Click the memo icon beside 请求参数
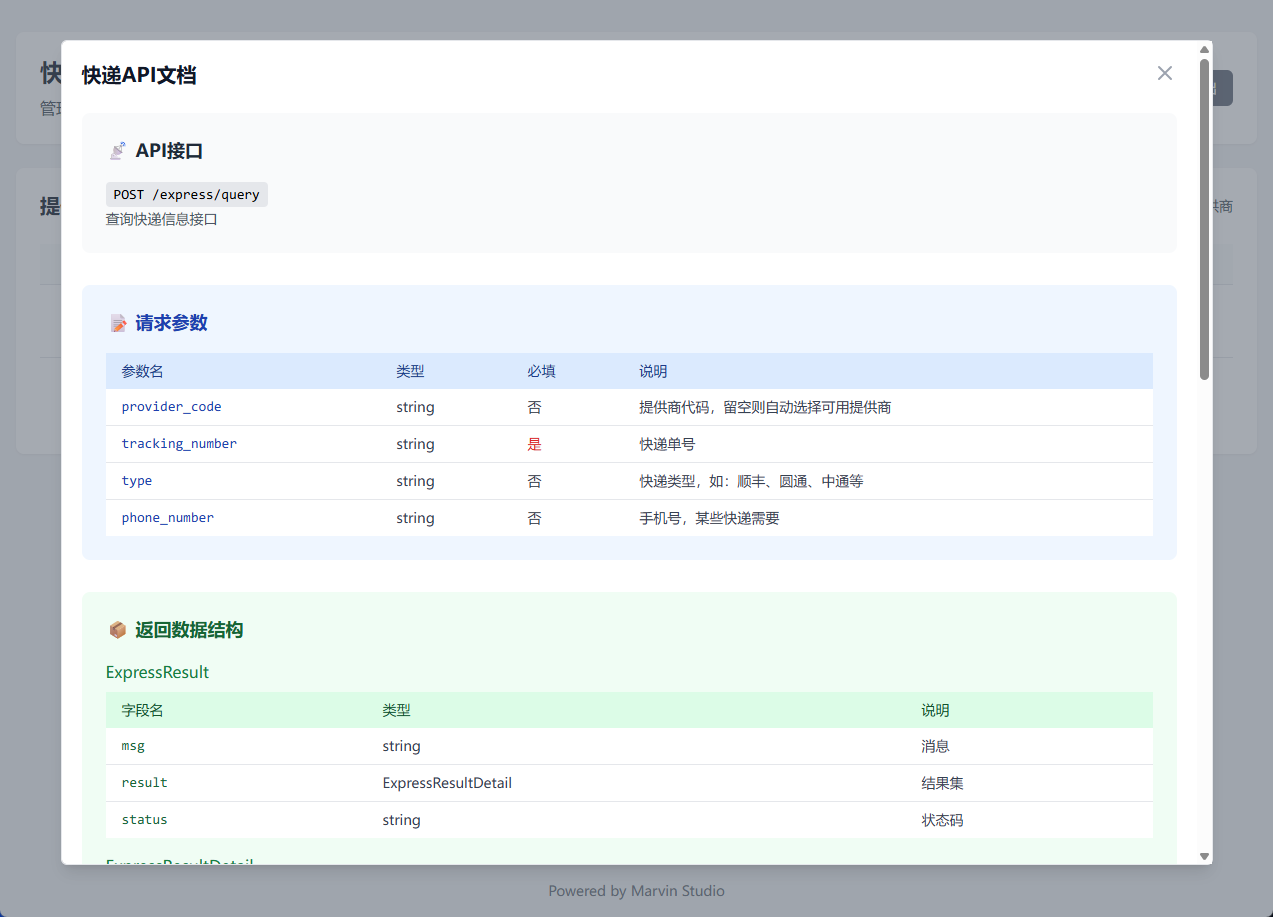Screen dimensions: 1273x917 (118, 323)
